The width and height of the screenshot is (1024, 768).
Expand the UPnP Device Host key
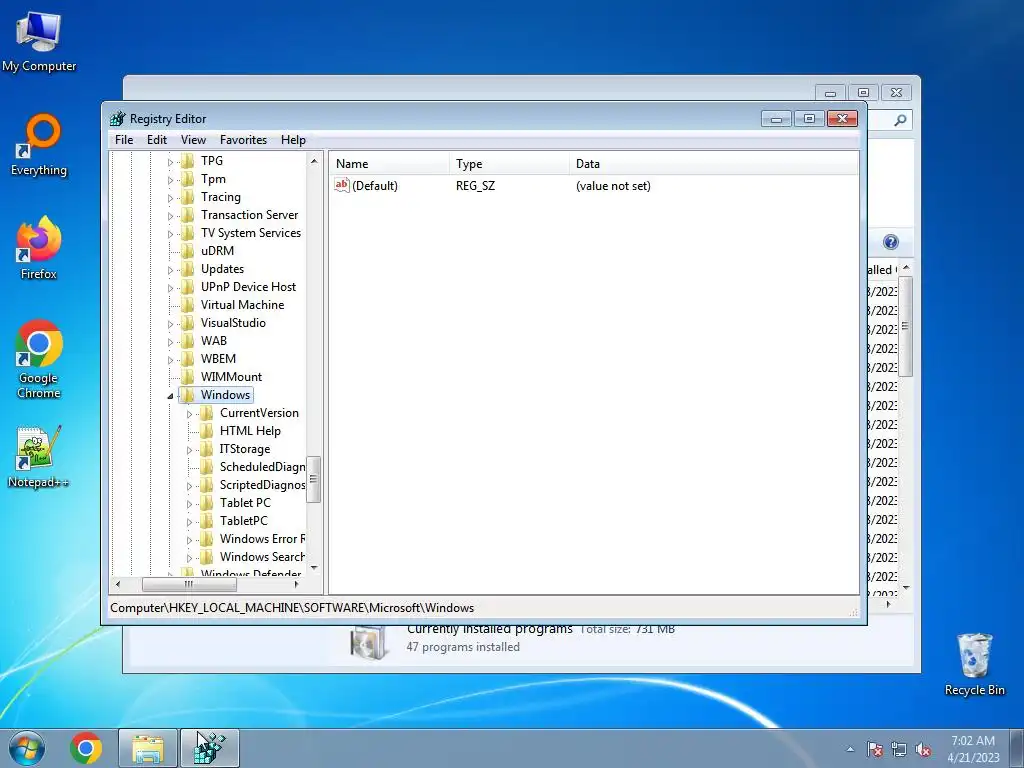170,287
